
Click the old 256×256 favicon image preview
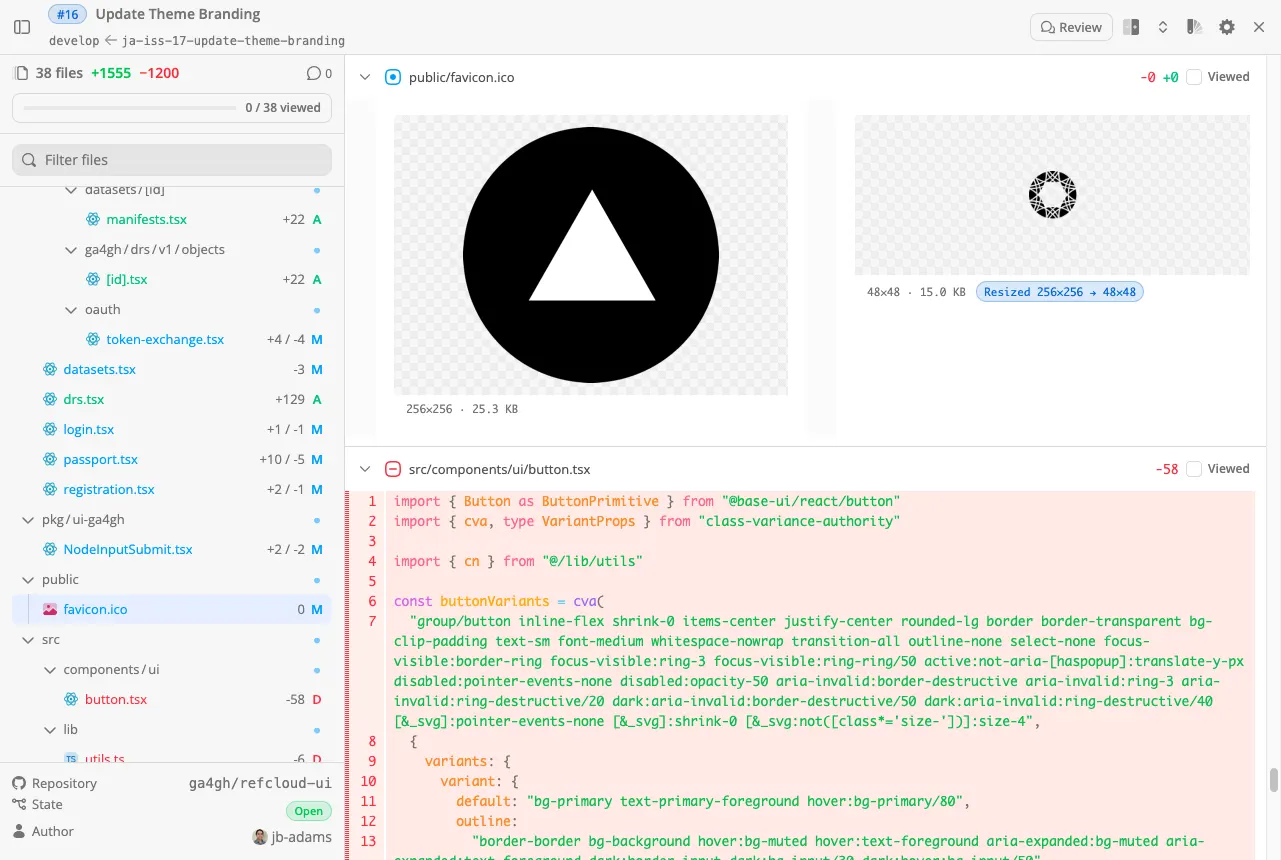(x=591, y=255)
